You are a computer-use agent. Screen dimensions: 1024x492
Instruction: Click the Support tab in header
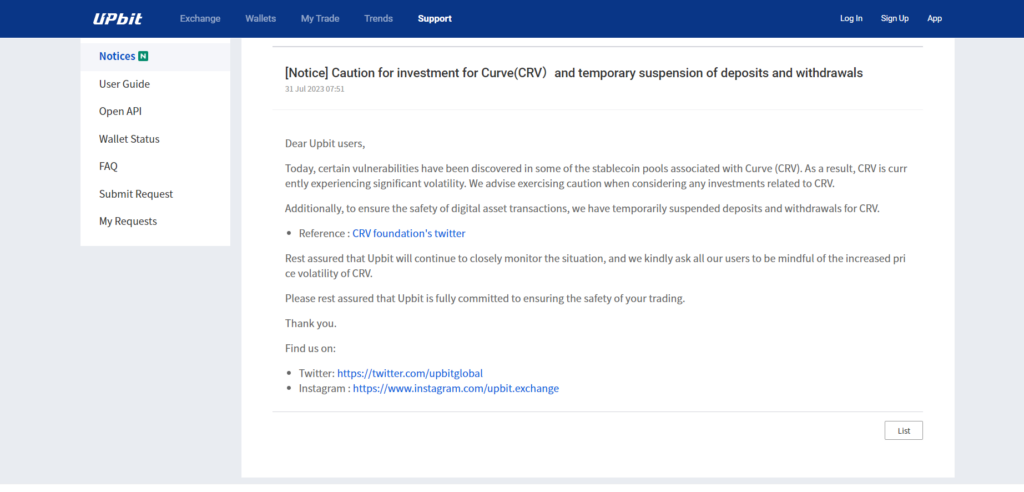point(434,19)
